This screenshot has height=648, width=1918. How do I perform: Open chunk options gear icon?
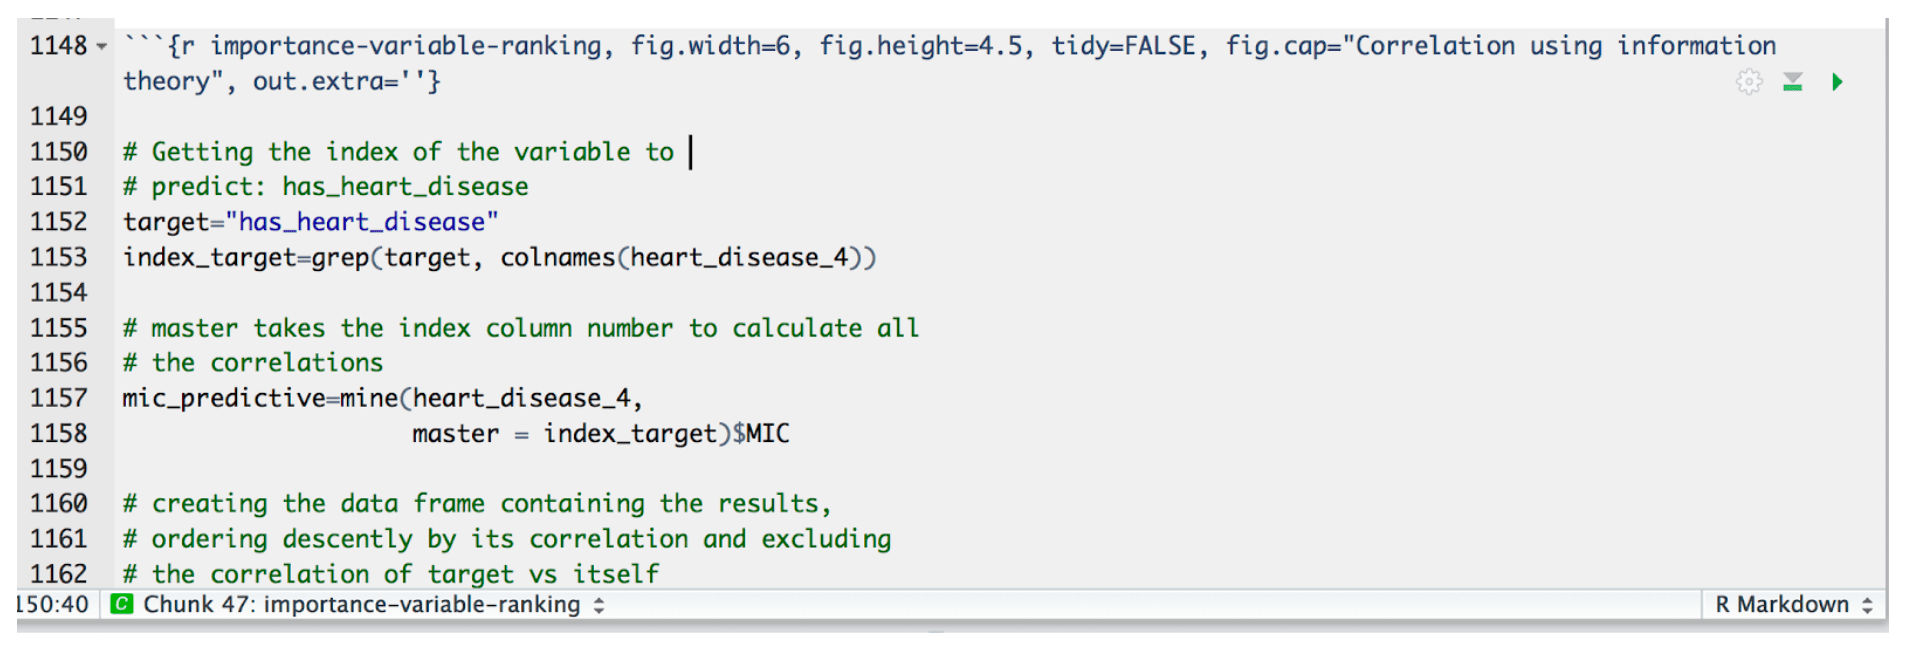pyautogui.click(x=1748, y=82)
